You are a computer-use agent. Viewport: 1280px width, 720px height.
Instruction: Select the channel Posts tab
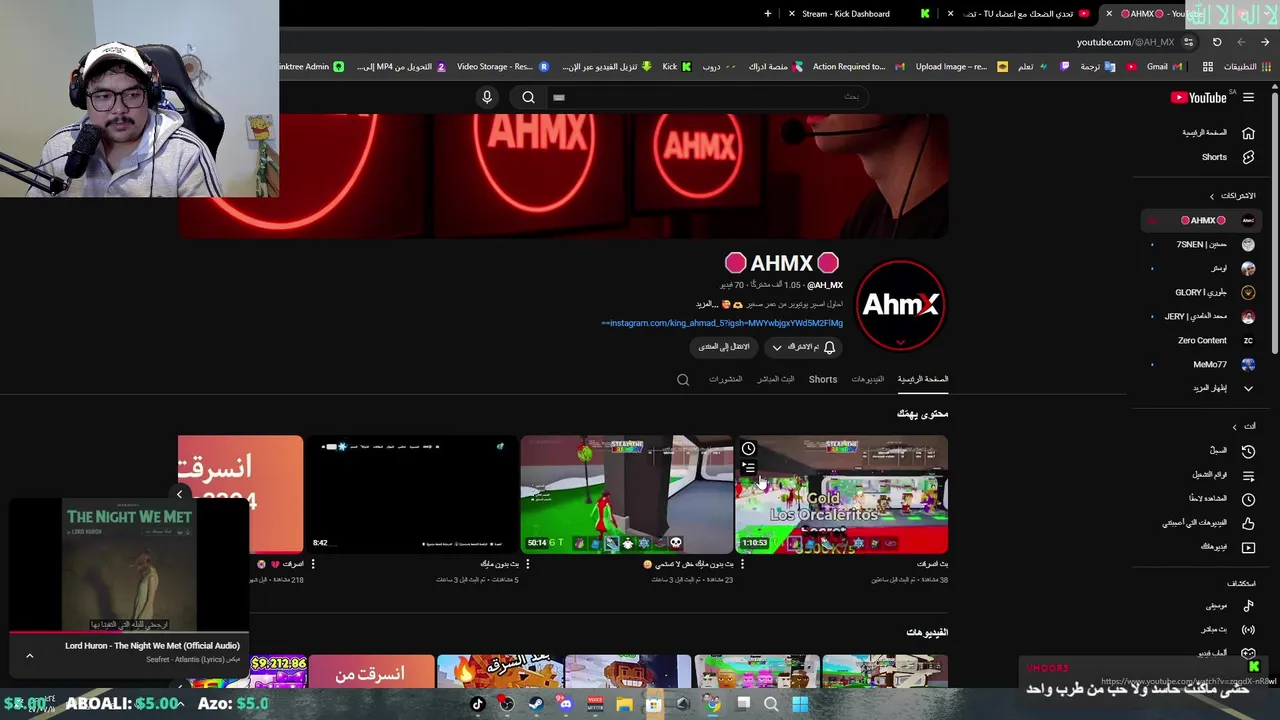726,379
